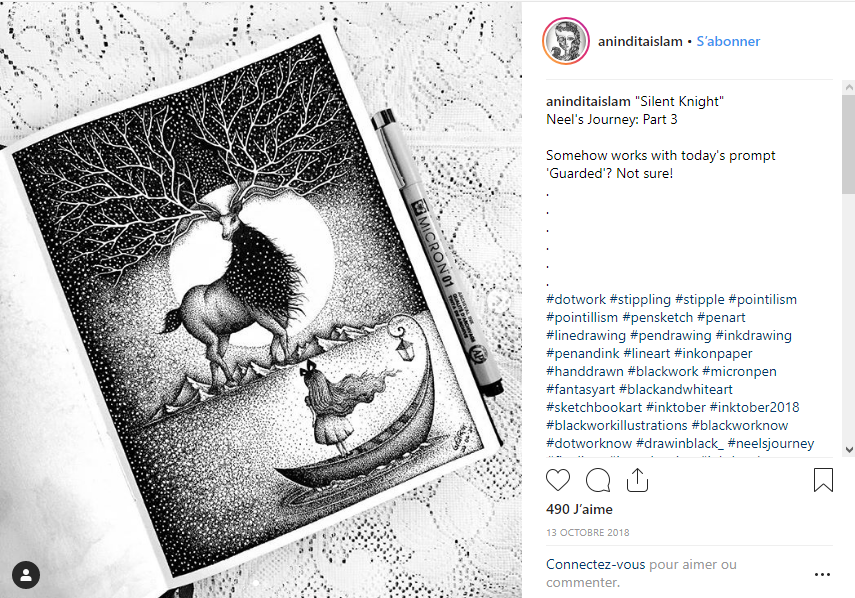Click the caption scrollbar up arrow

pos(848,87)
